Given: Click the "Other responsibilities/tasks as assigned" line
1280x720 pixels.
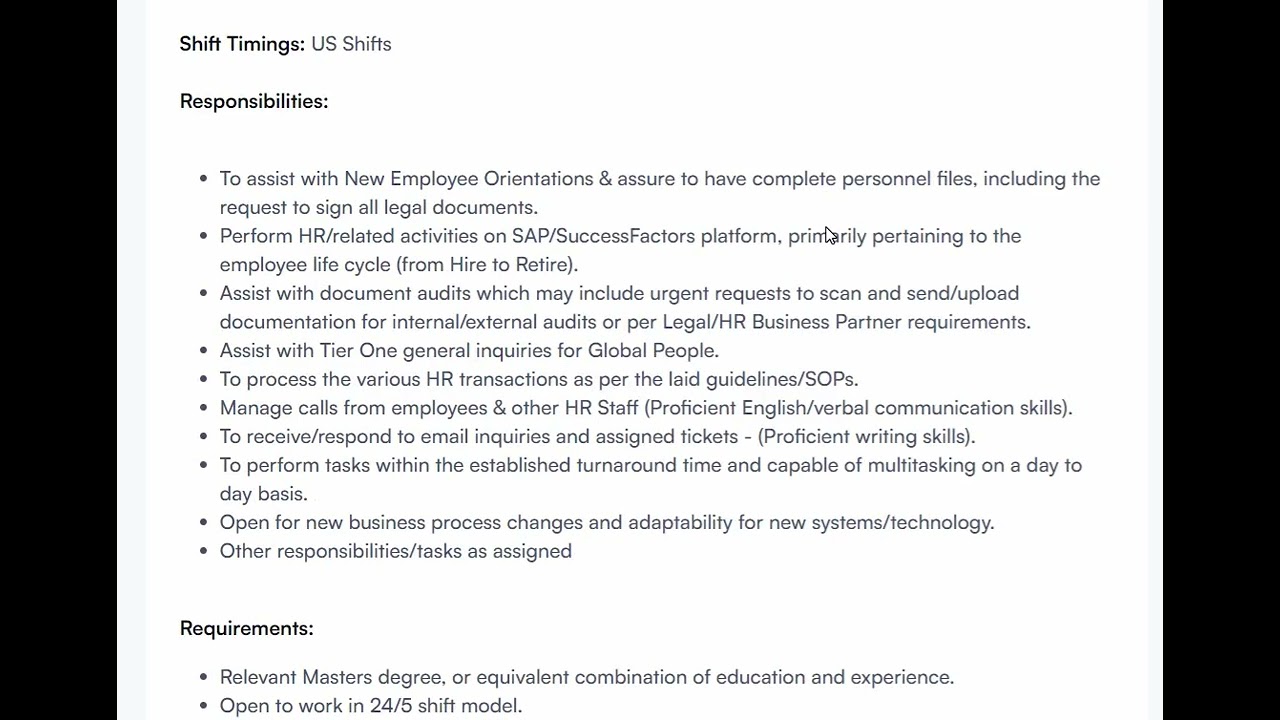Looking at the screenshot, I should (396, 551).
